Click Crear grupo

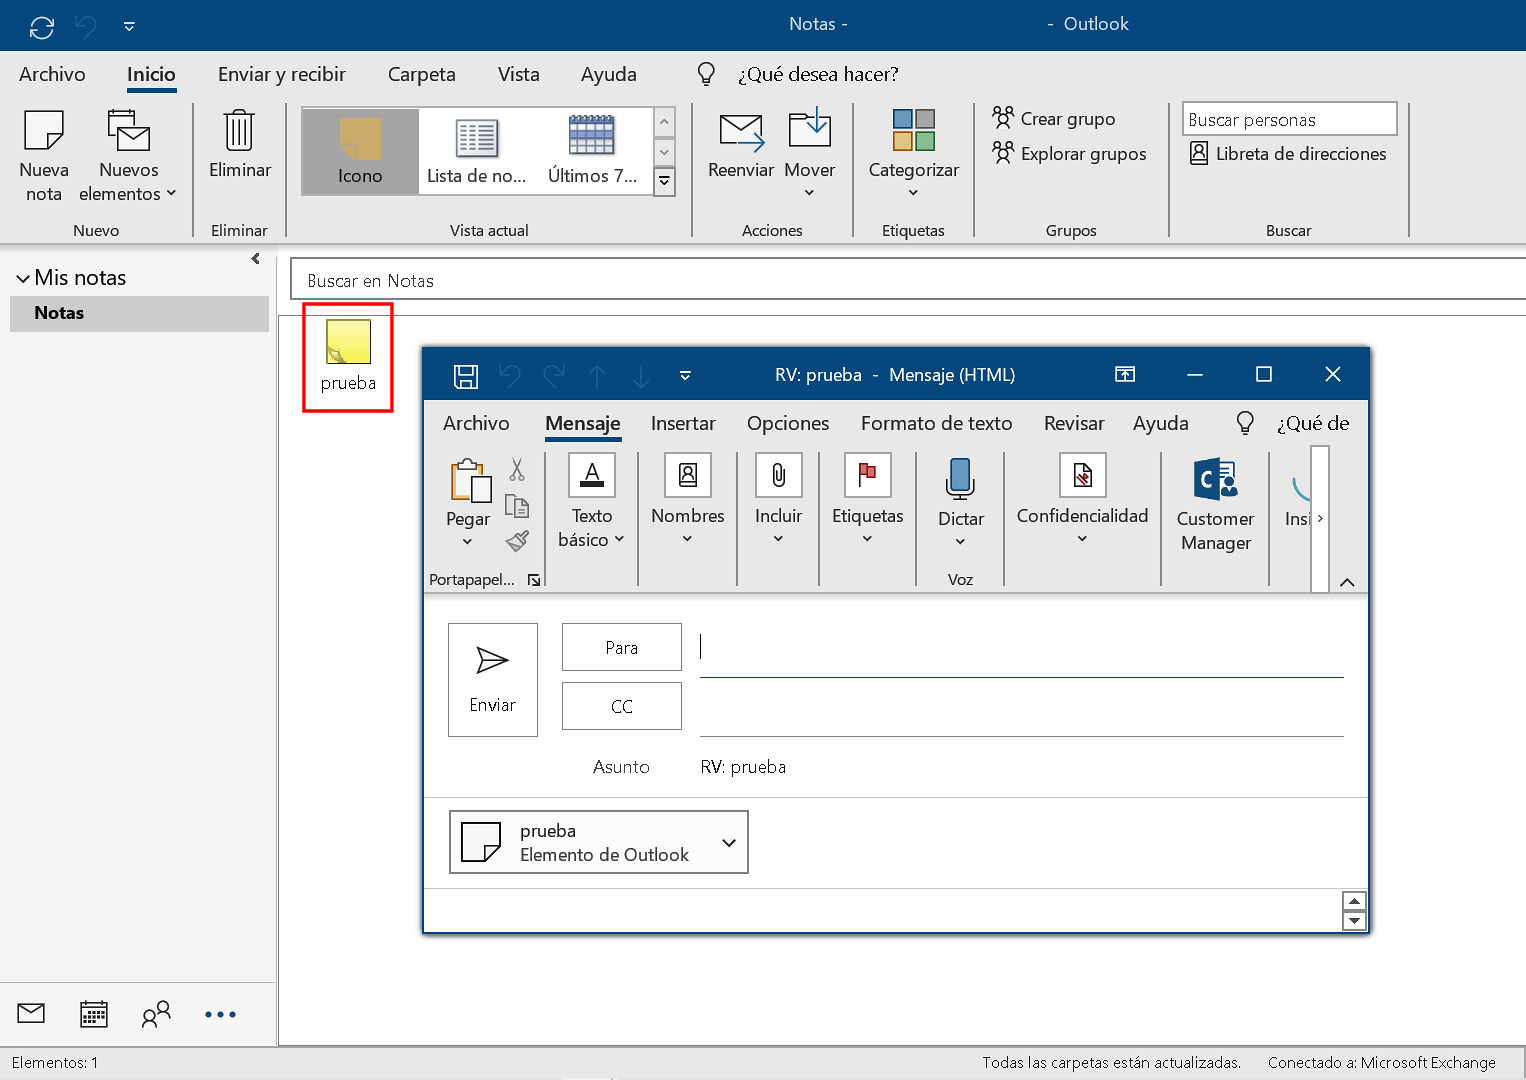[x=1054, y=119]
